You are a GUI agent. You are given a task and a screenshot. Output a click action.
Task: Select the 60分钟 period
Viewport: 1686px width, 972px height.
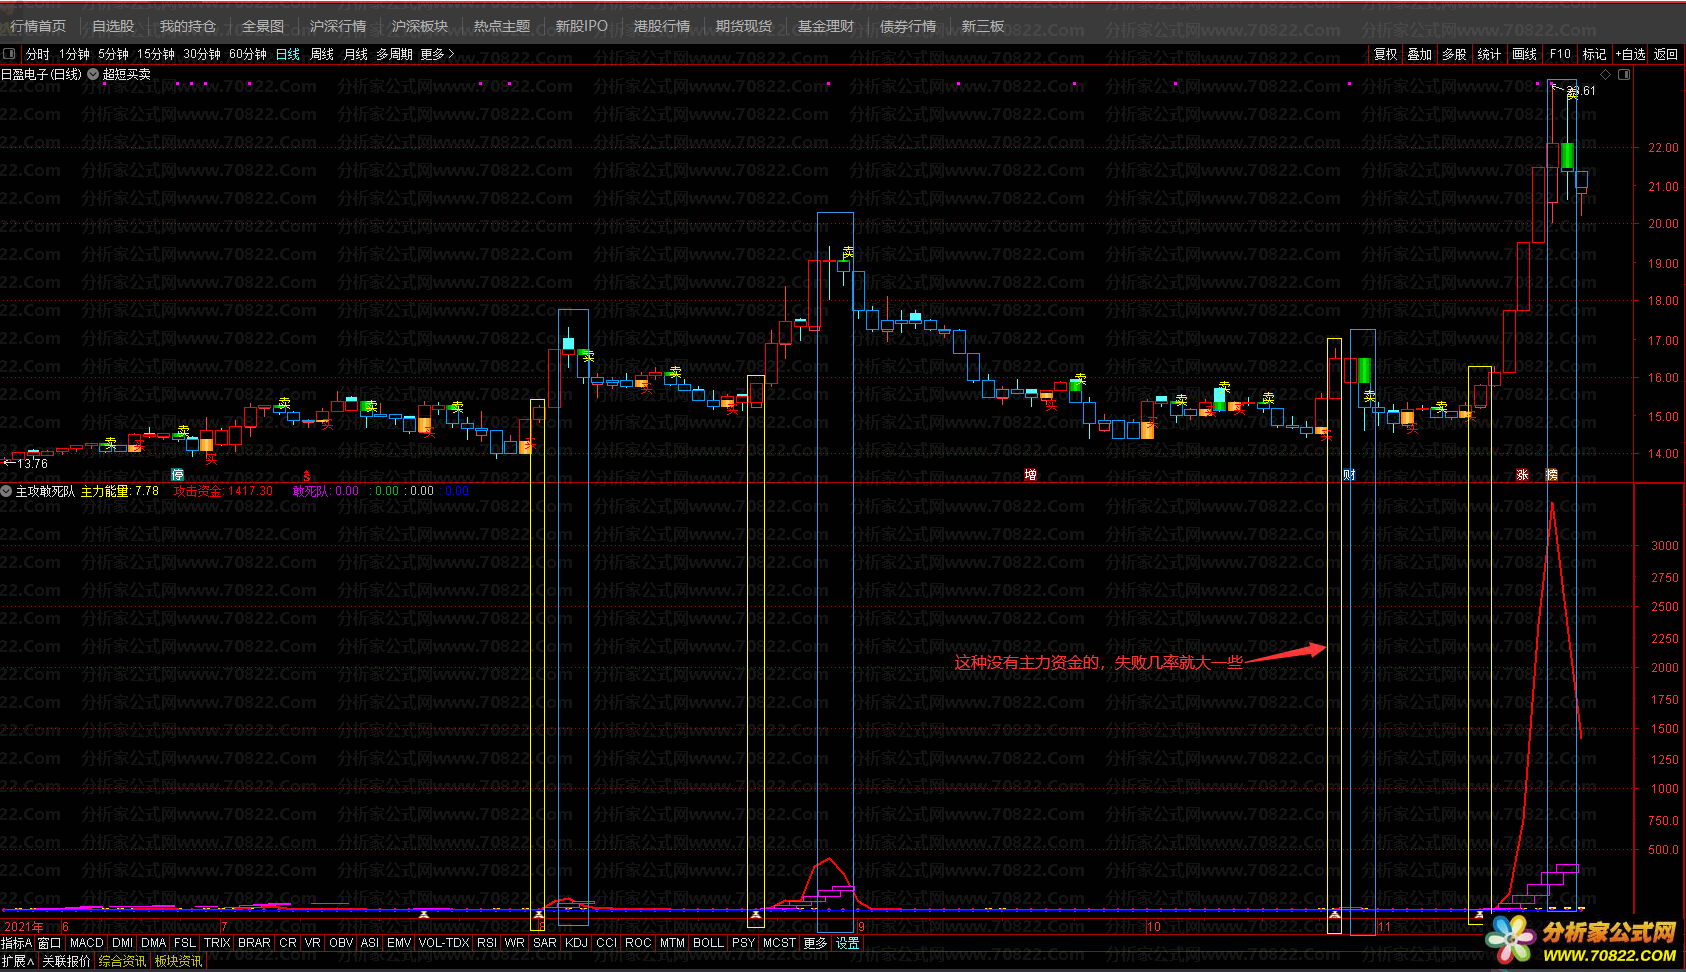[x=248, y=54]
